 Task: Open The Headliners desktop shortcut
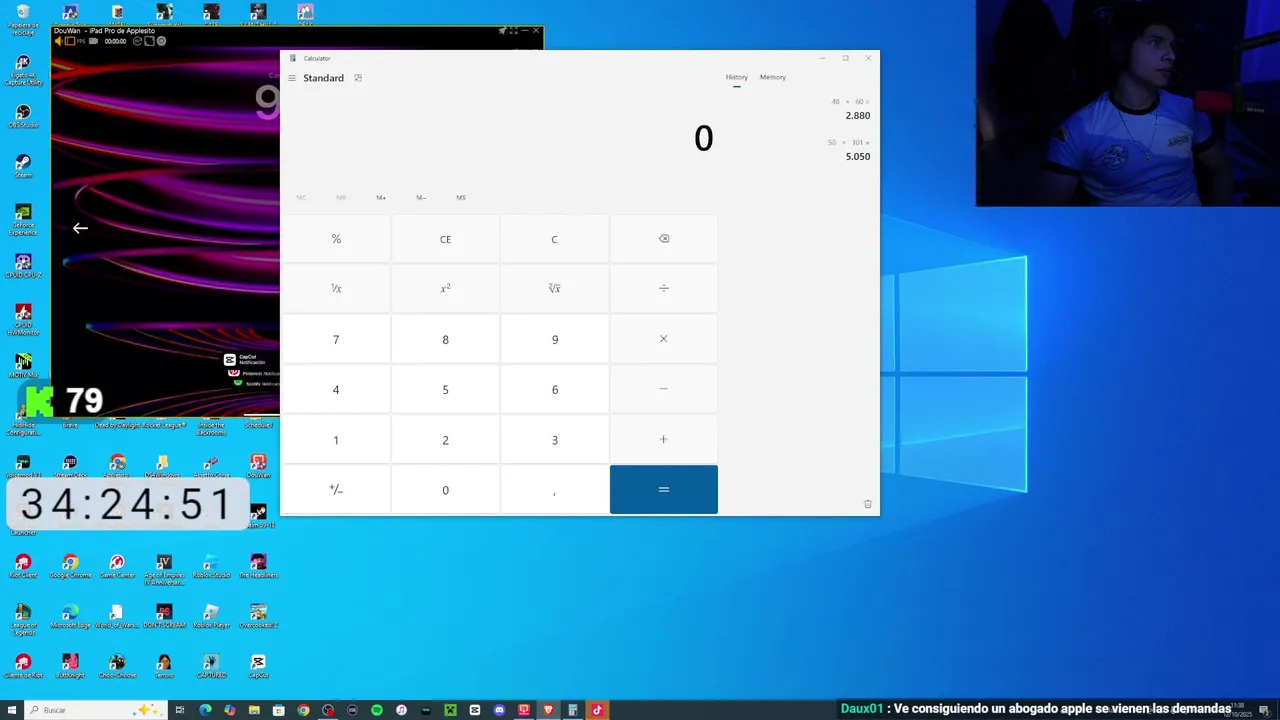point(258,566)
